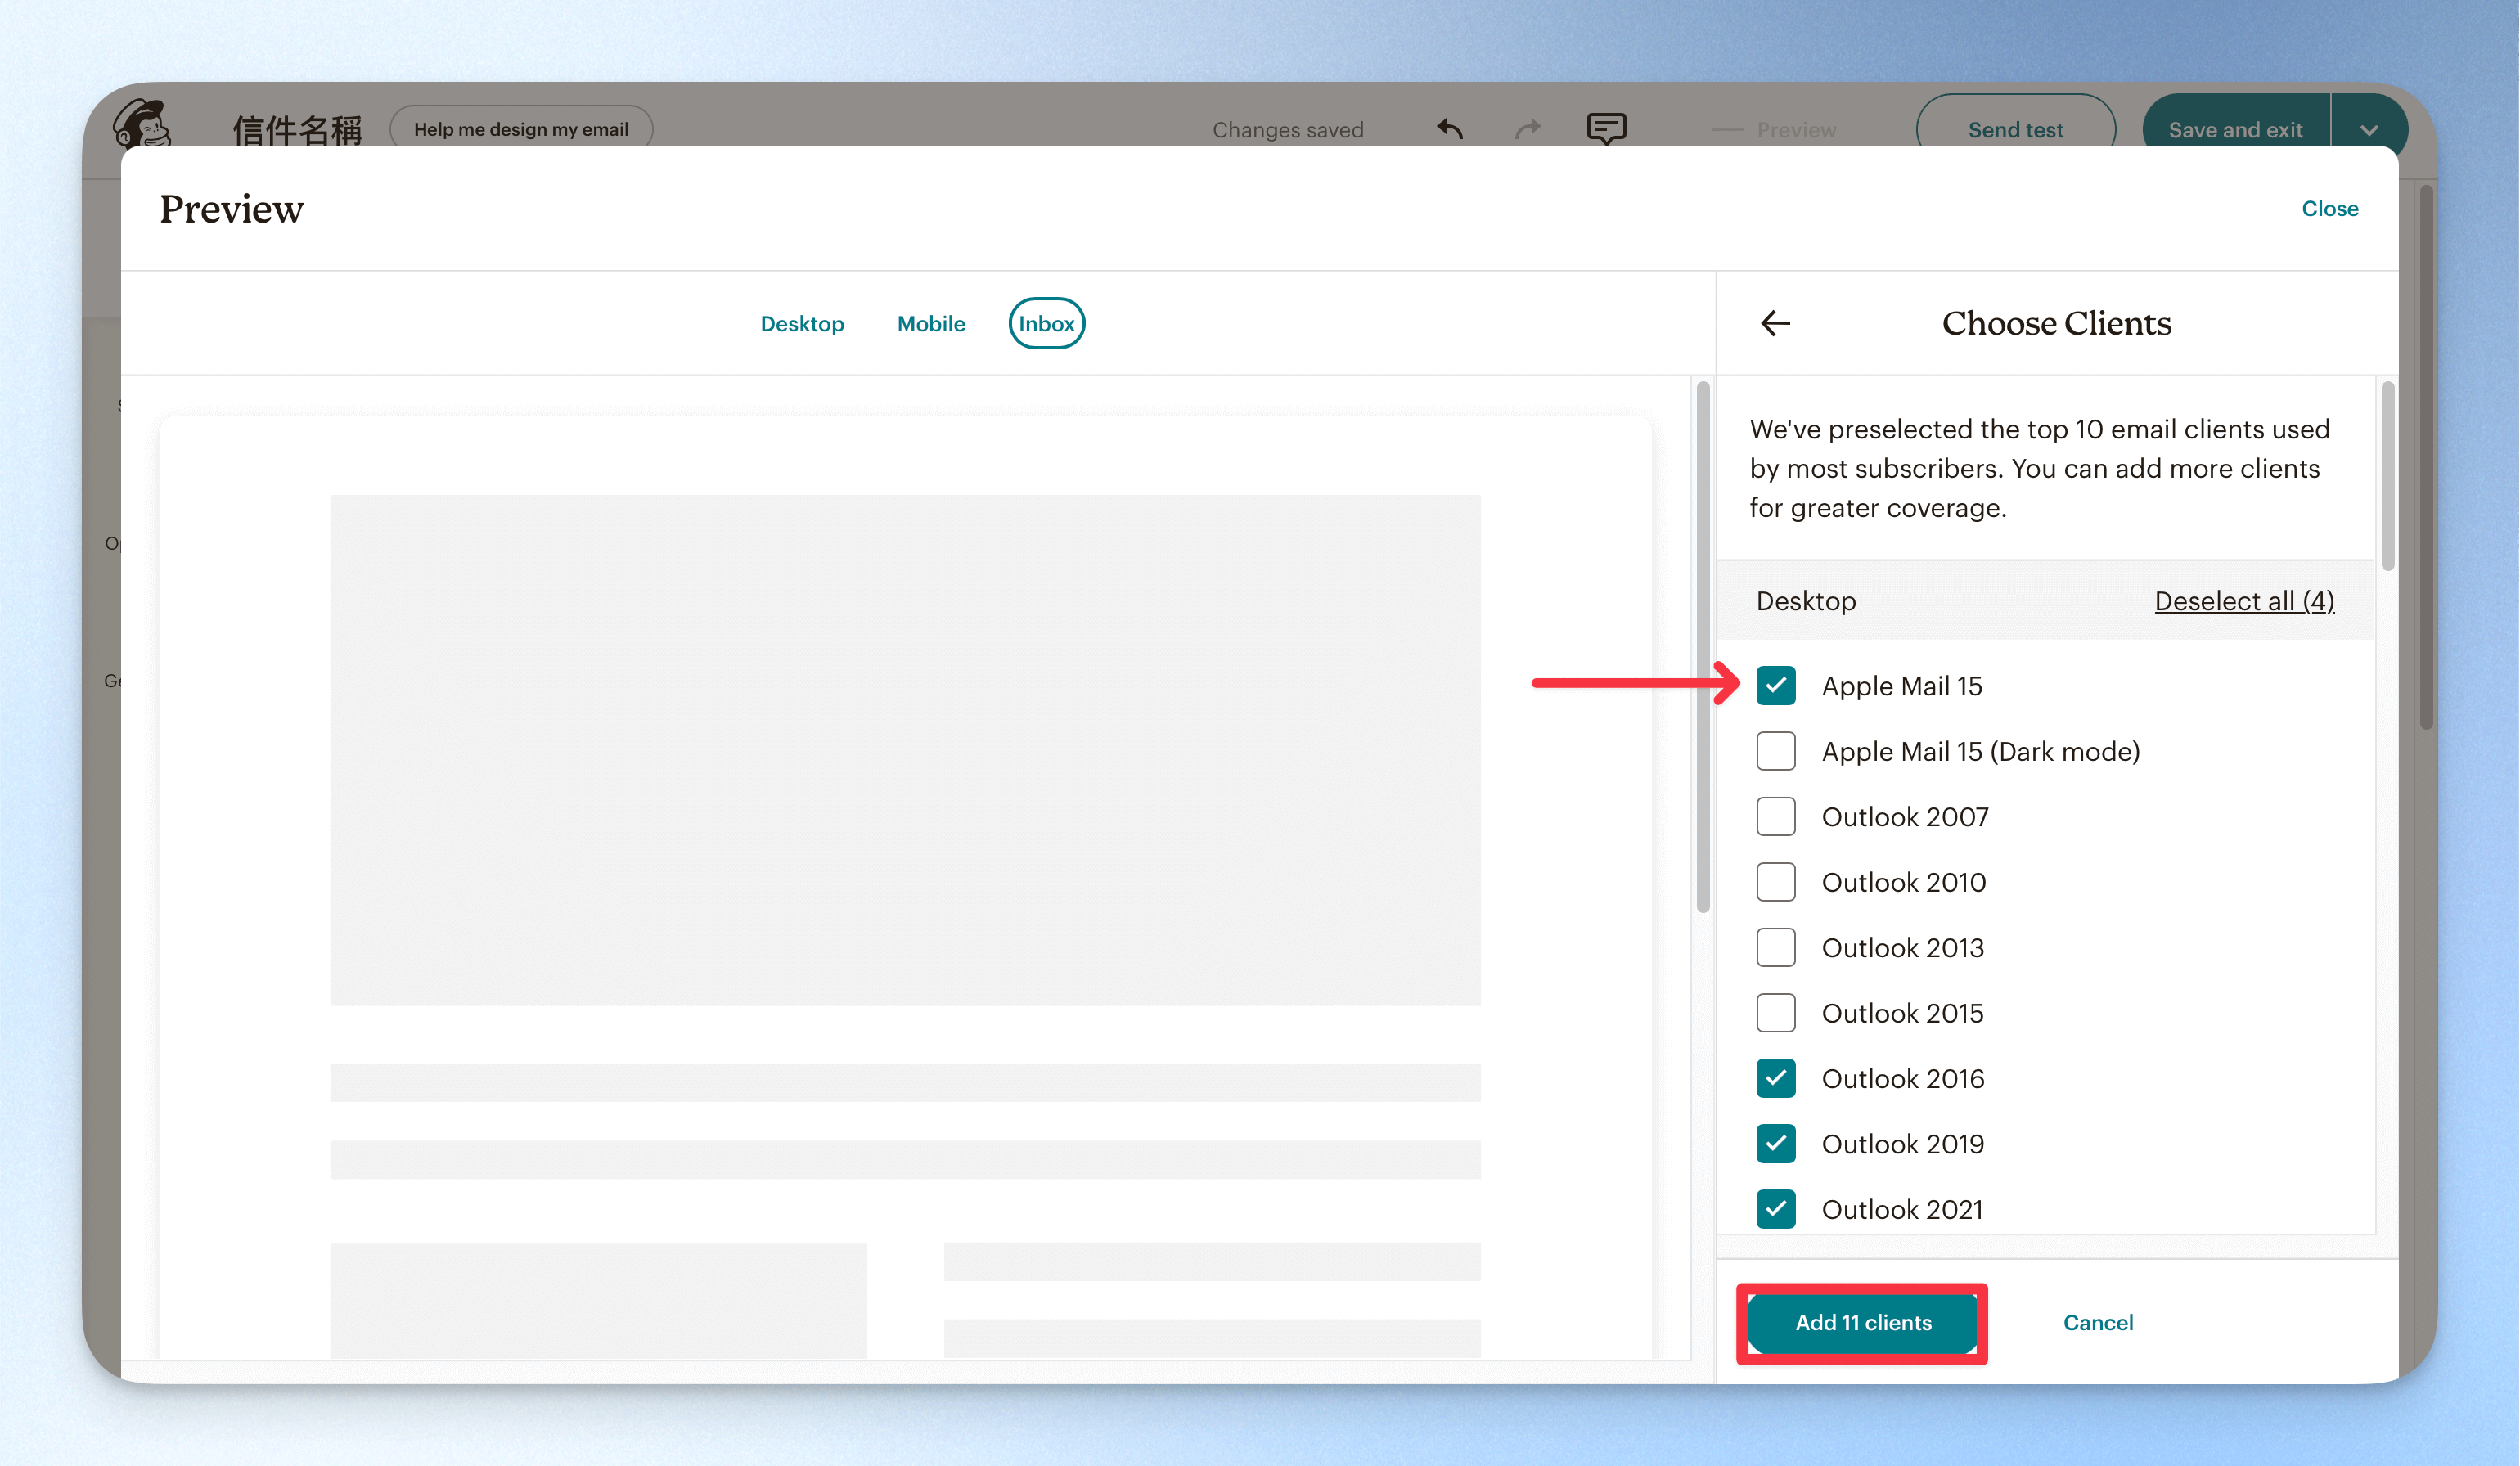2520x1466 pixels.
Task: Click the Outlook 2015 label
Action: (1903, 1013)
